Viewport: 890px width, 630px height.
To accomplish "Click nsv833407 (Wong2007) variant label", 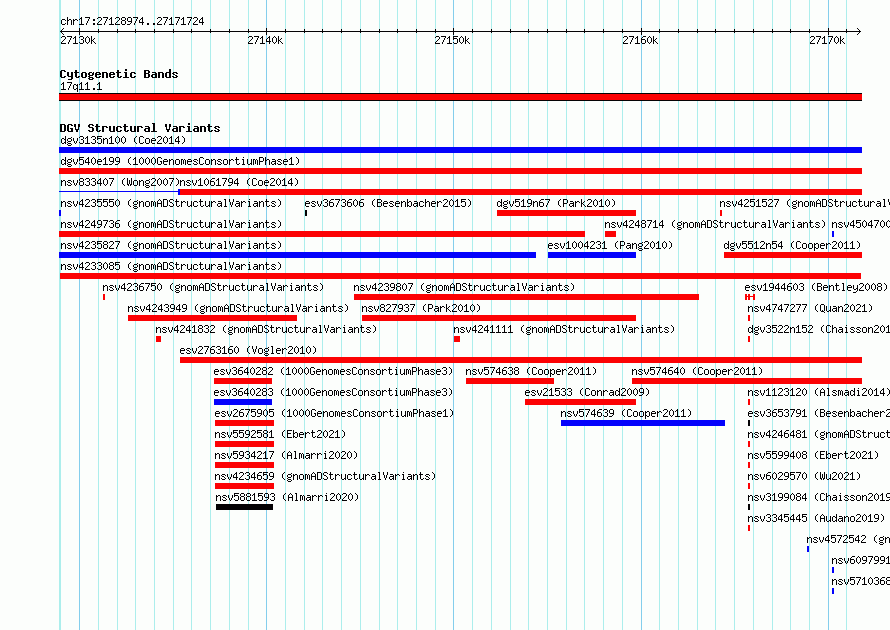I will coord(119,182).
